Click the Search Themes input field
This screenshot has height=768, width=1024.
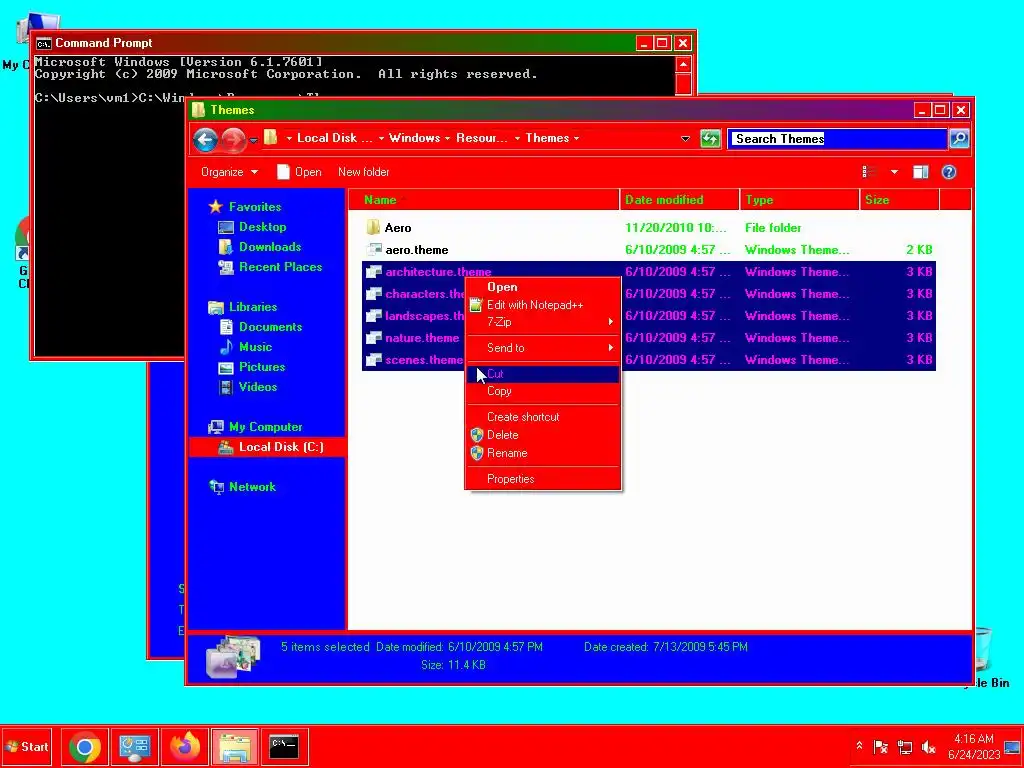click(x=837, y=138)
